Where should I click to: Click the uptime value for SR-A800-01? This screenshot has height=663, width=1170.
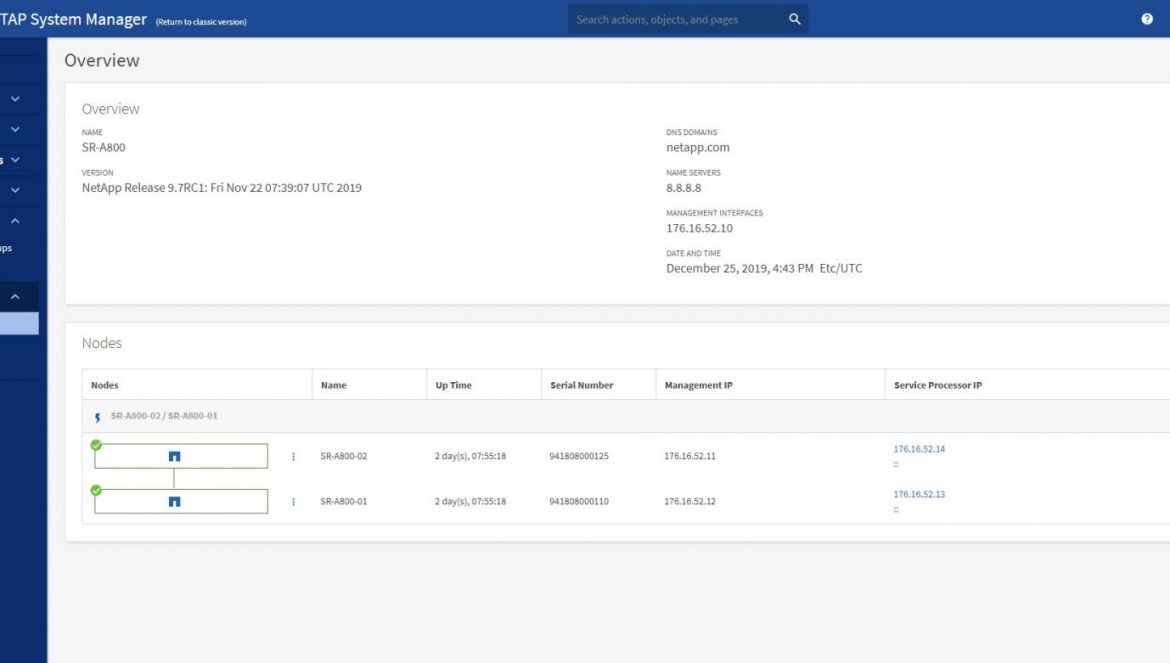point(470,502)
